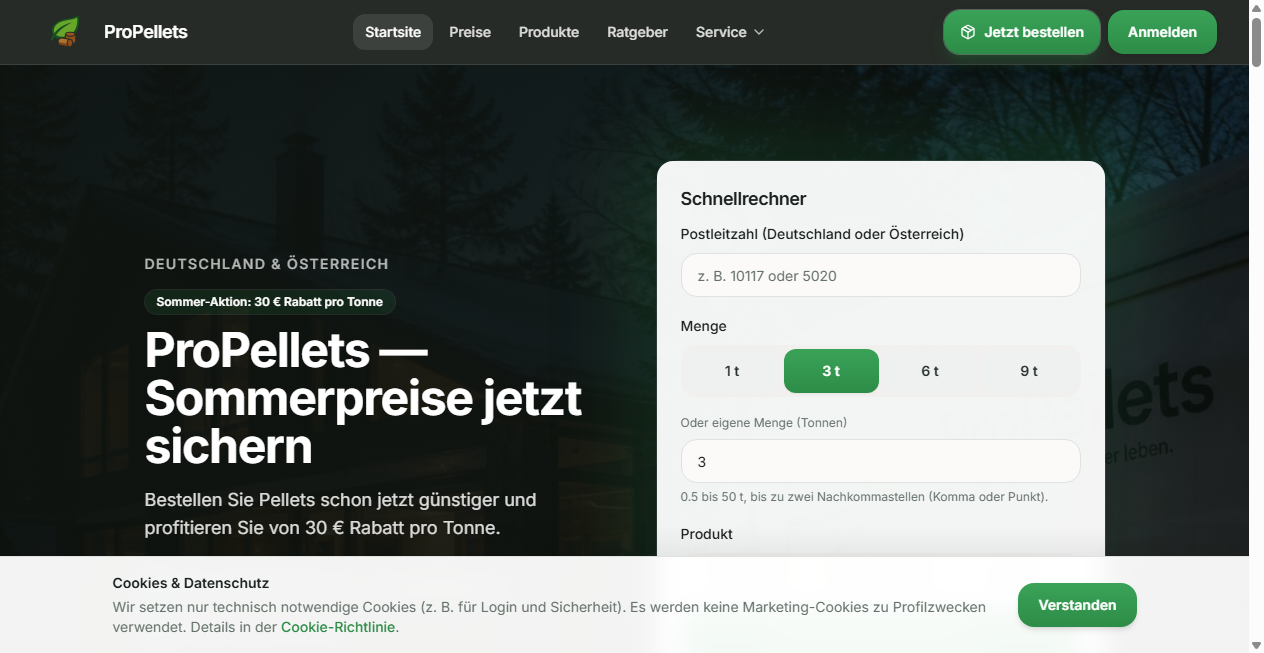Click the custom Menge (Tonnen) input
Screen dimensions: 1264x653
pyautogui.click(x=880, y=461)
